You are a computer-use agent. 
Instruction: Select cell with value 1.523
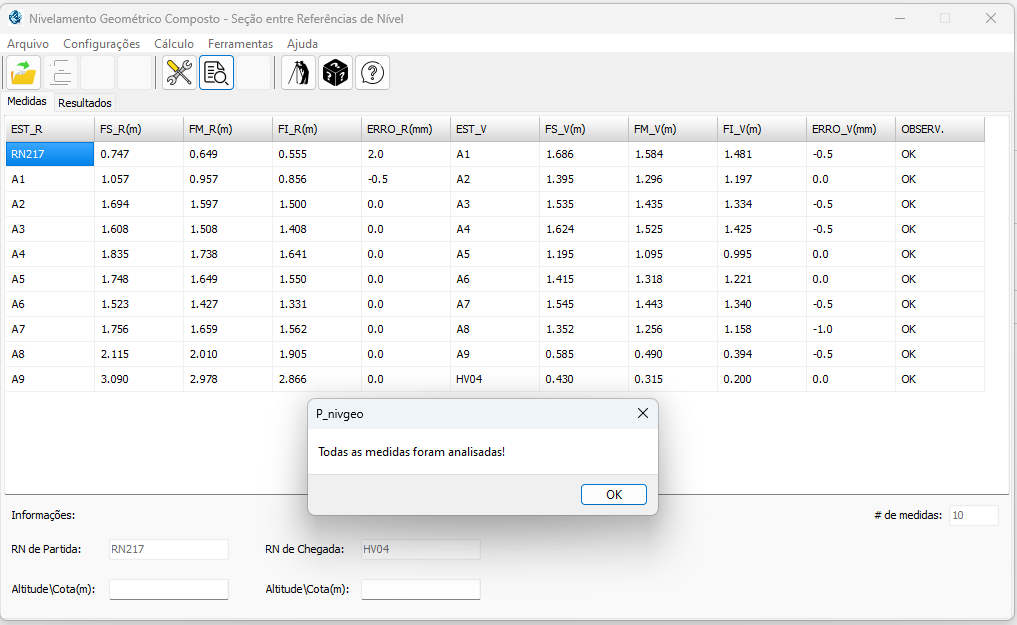click(139, 304)
